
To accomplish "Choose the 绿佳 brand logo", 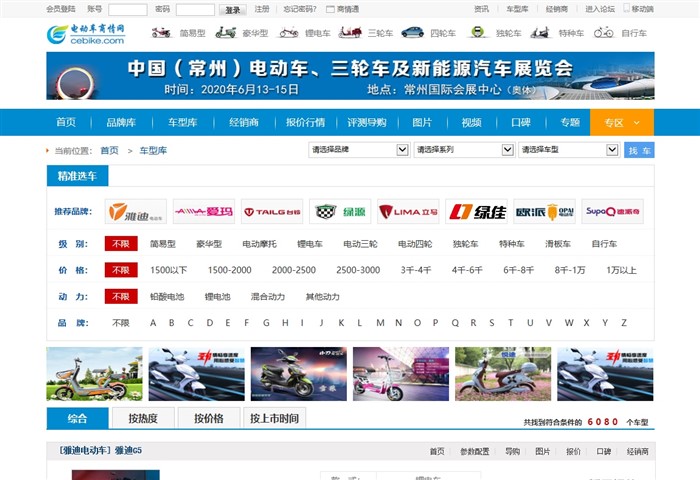I will click(x=476, y=211).
